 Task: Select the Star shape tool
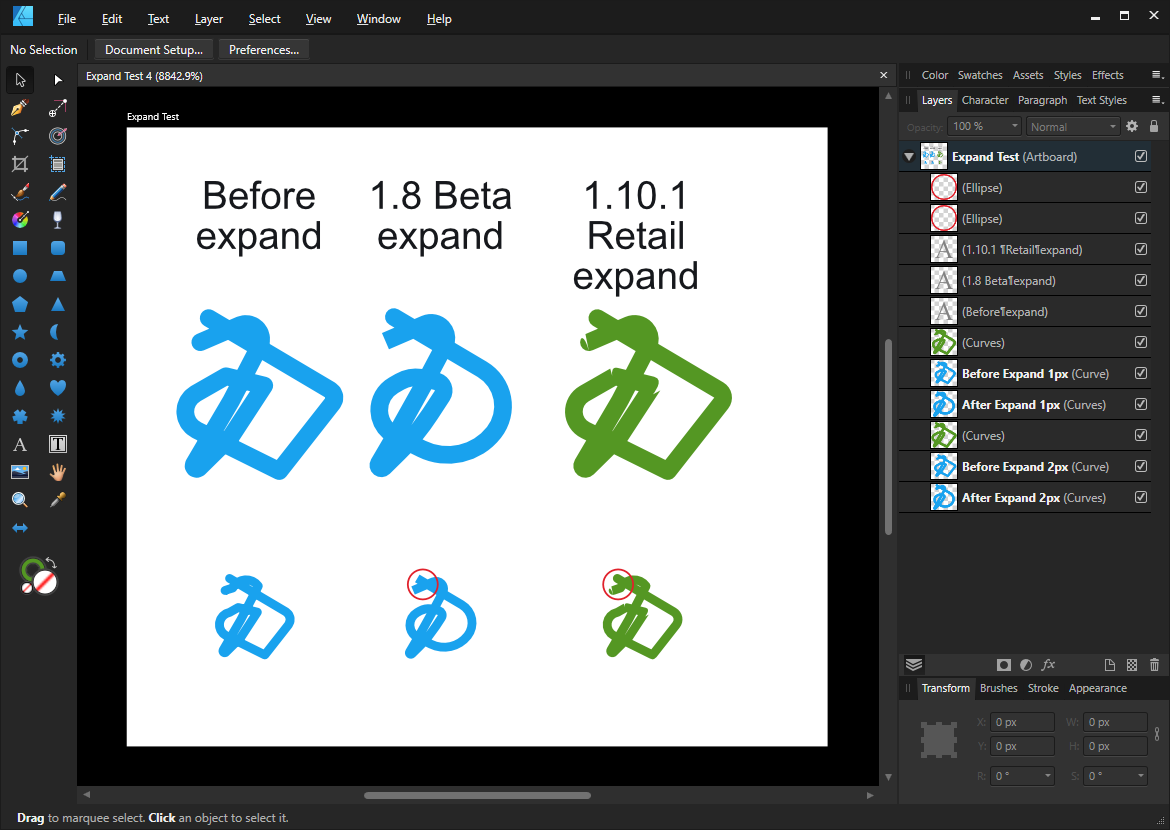tap(19, 332)
